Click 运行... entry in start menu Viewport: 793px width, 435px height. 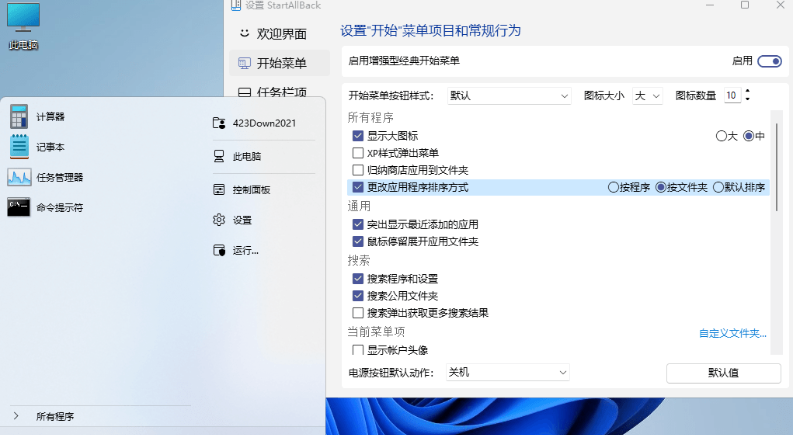click(246, 250)
